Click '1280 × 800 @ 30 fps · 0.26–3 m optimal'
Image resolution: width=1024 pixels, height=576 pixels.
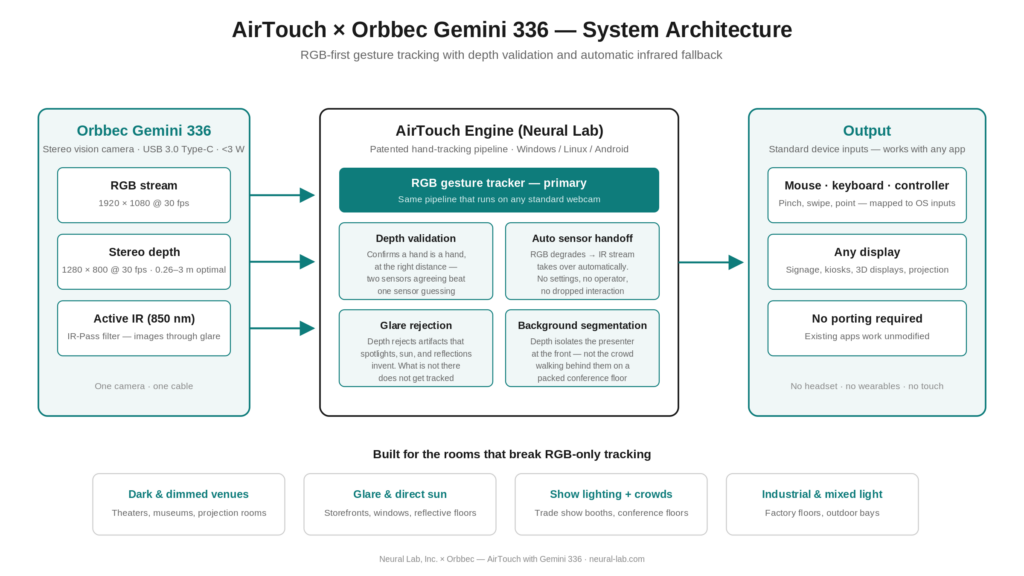144,270
